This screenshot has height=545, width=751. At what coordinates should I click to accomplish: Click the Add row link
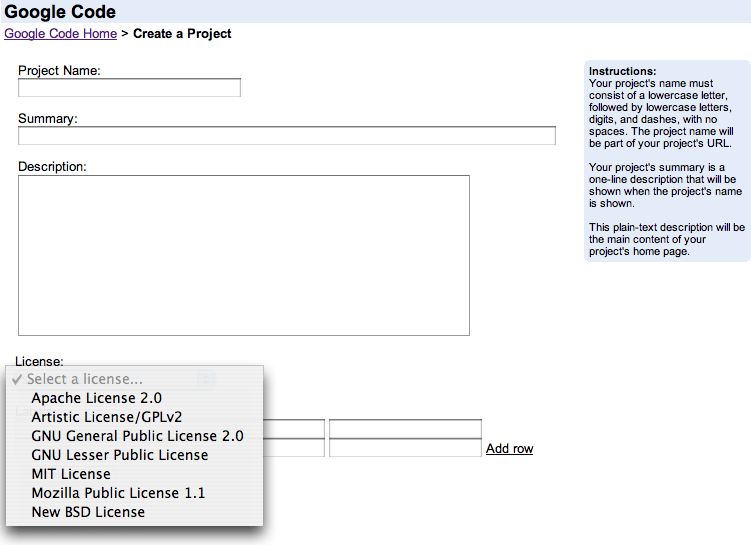[x=510, y=449]
